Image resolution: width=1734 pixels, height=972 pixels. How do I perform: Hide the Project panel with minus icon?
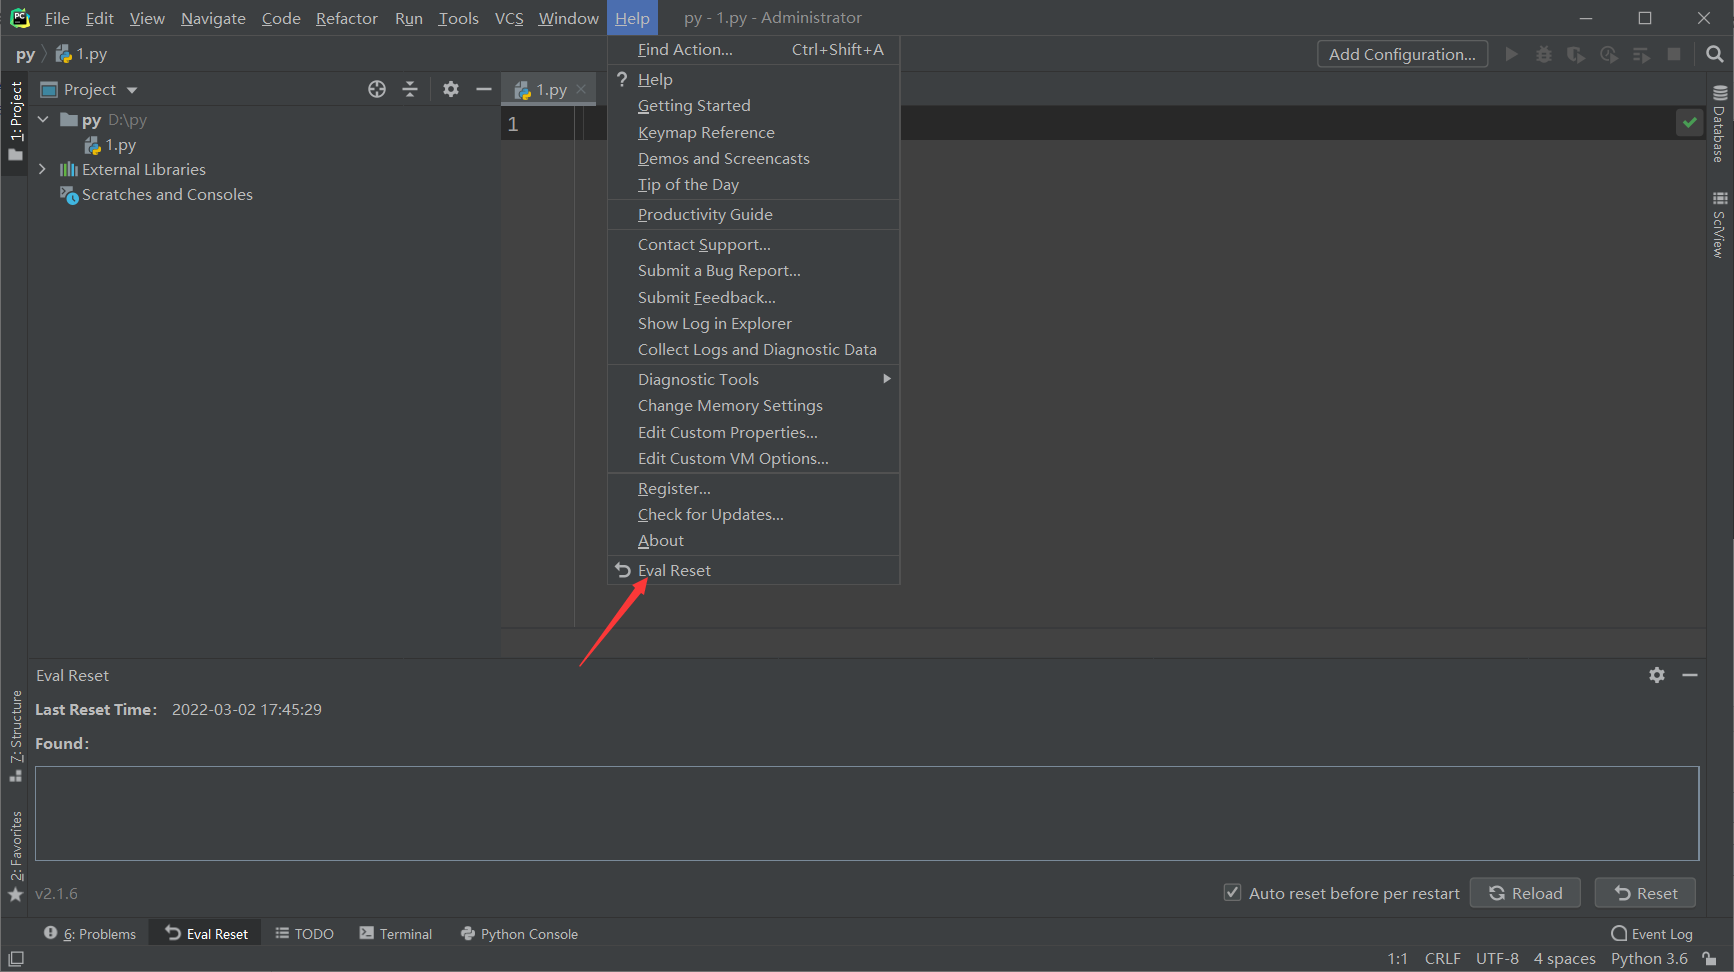(x=484, y=89)
